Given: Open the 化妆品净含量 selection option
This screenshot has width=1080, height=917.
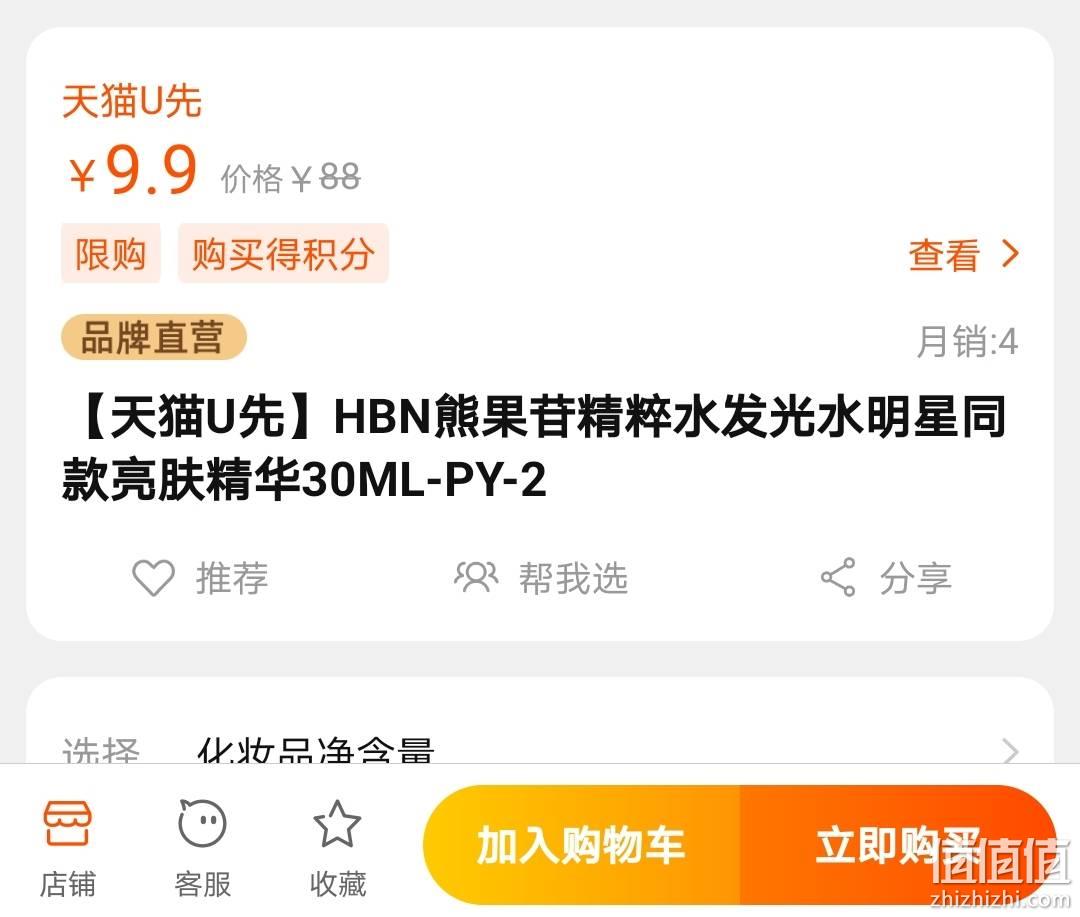Looking at the screenshot, I should [315, 750].
